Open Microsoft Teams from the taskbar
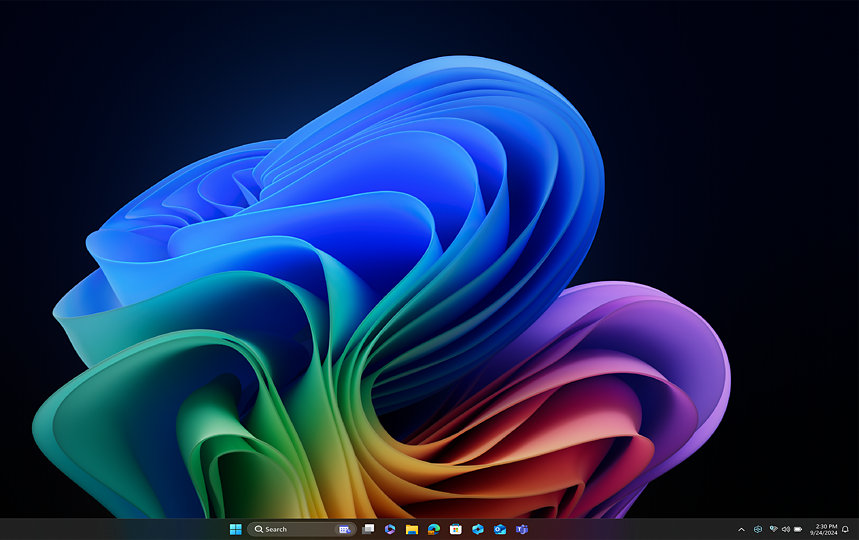This screenshot has height=540, width=859. [x=522, y=529]
